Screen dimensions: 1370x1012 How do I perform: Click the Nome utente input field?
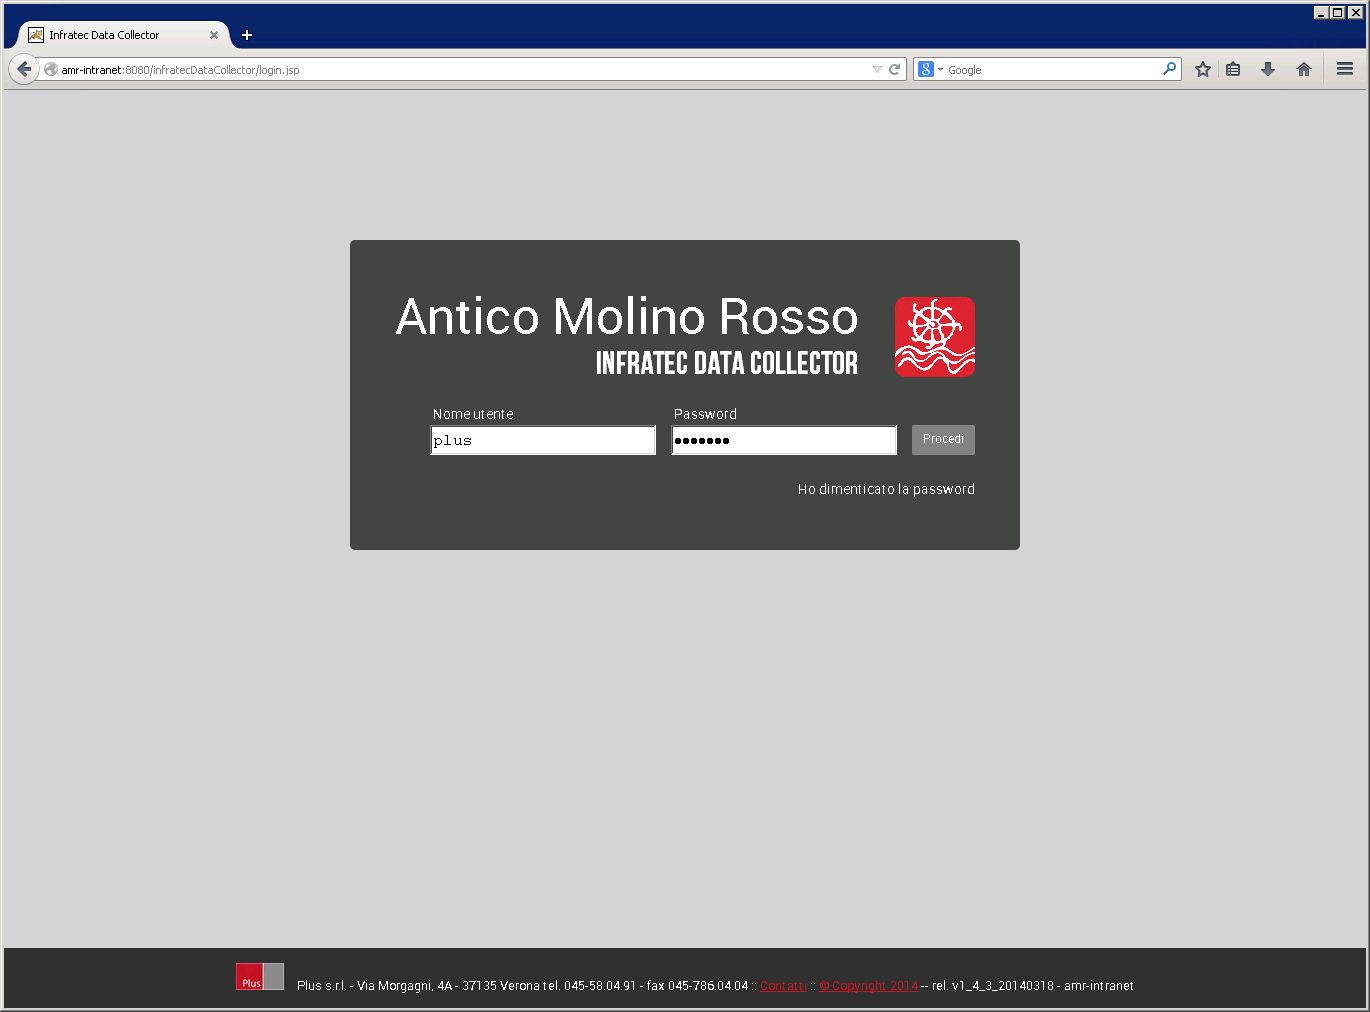[x=543, y=440]
